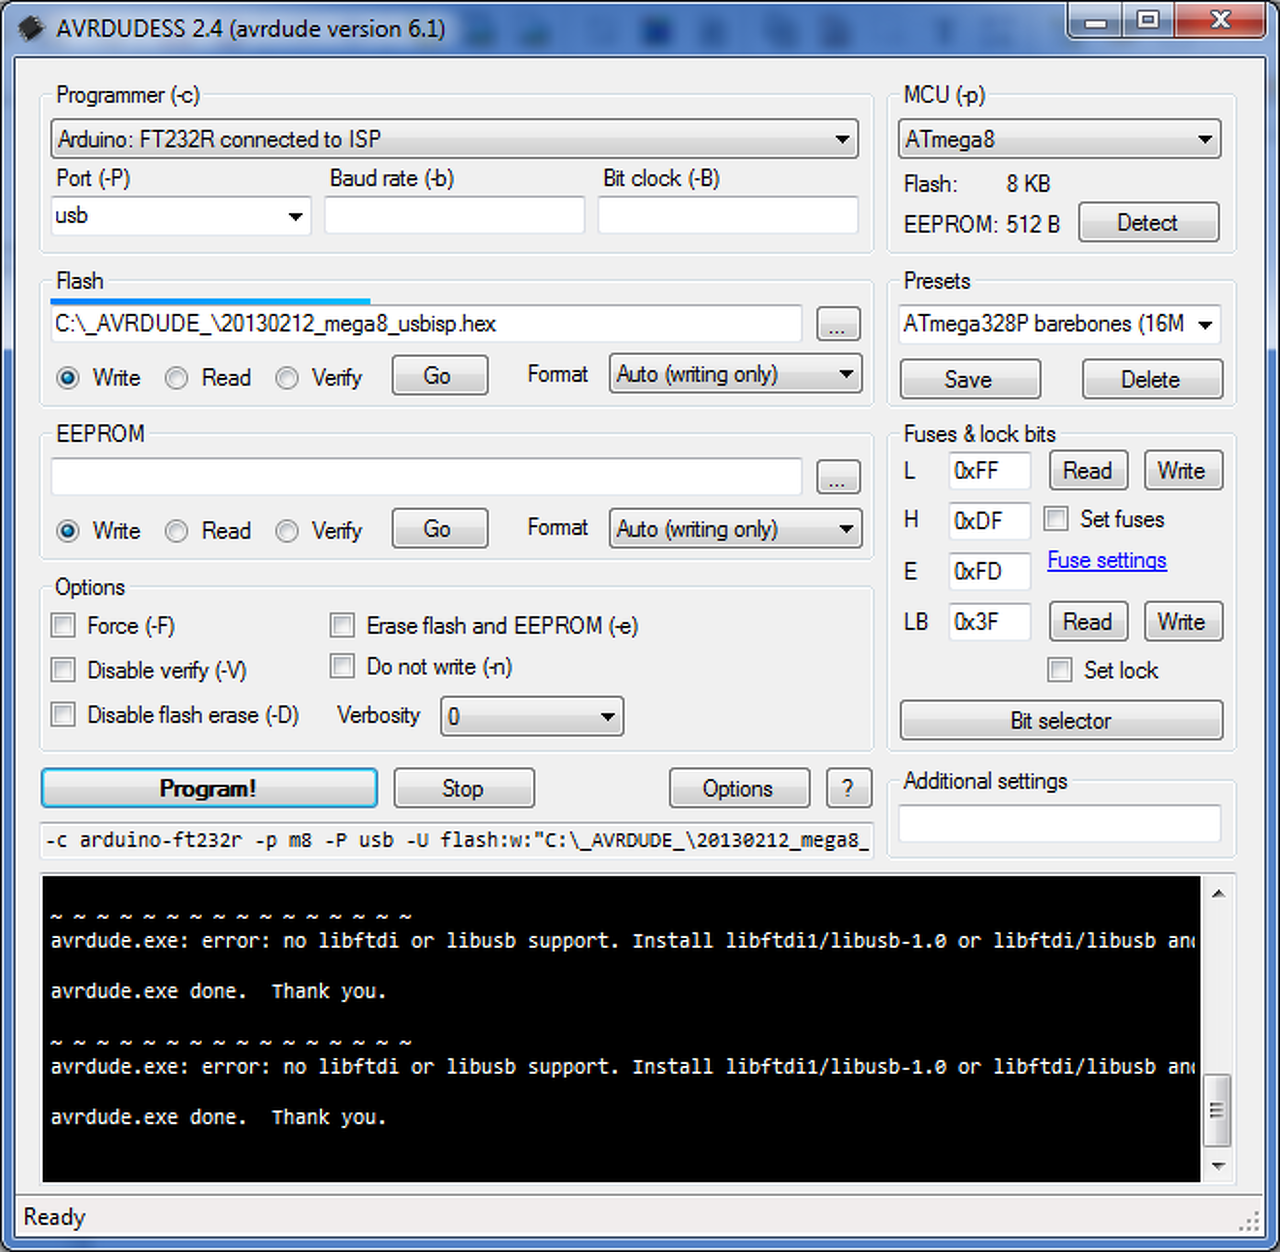Open the Fuse settings link

1107,560
